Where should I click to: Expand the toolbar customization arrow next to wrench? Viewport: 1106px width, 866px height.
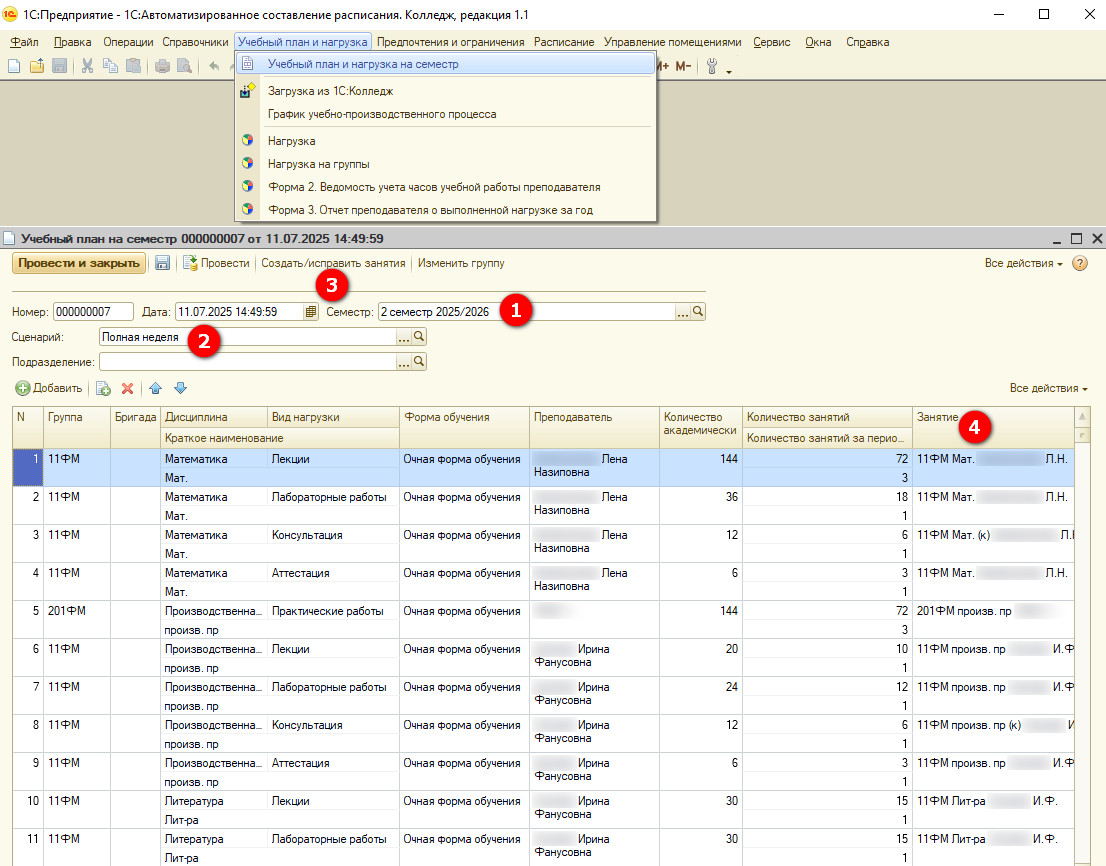[x=729, y=71]
